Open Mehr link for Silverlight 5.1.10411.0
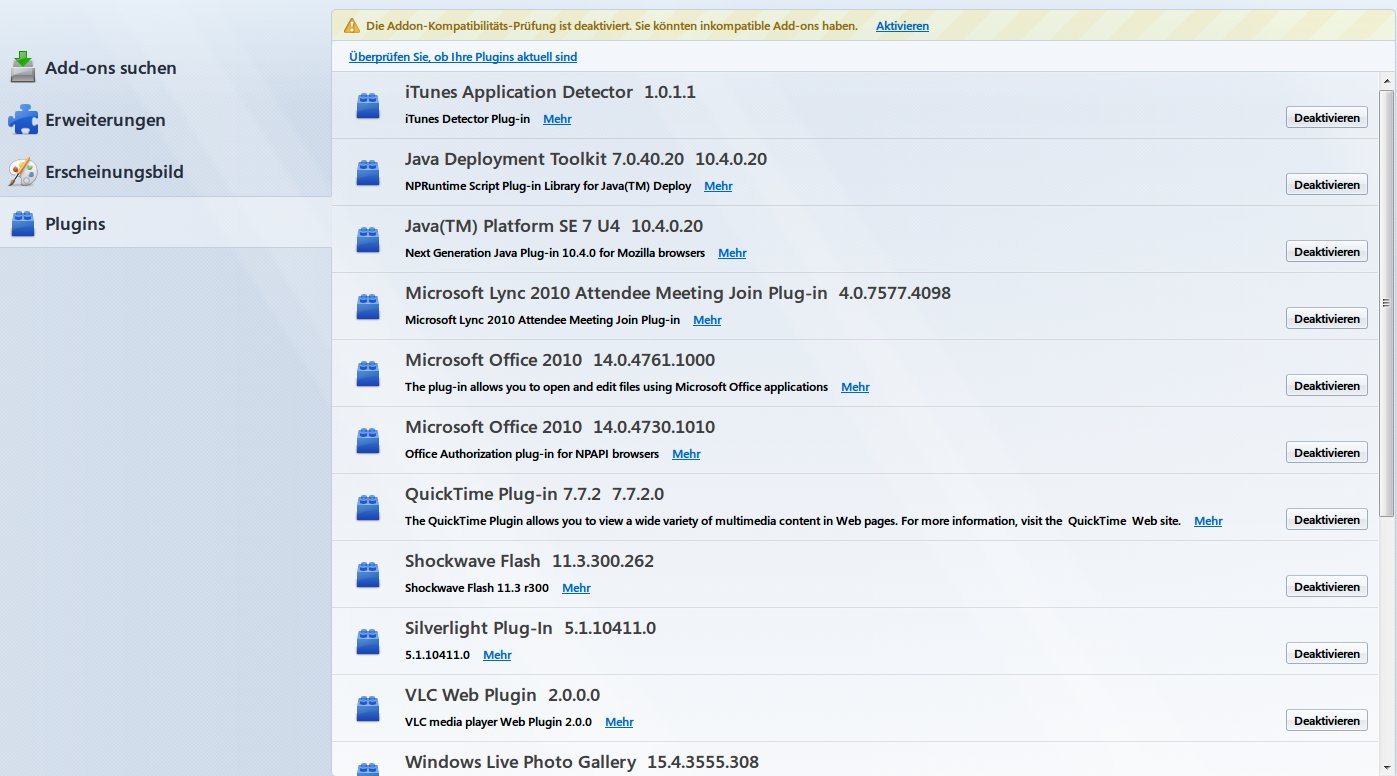This screenshot has height=776, width=1397. (x=497, y=655)
